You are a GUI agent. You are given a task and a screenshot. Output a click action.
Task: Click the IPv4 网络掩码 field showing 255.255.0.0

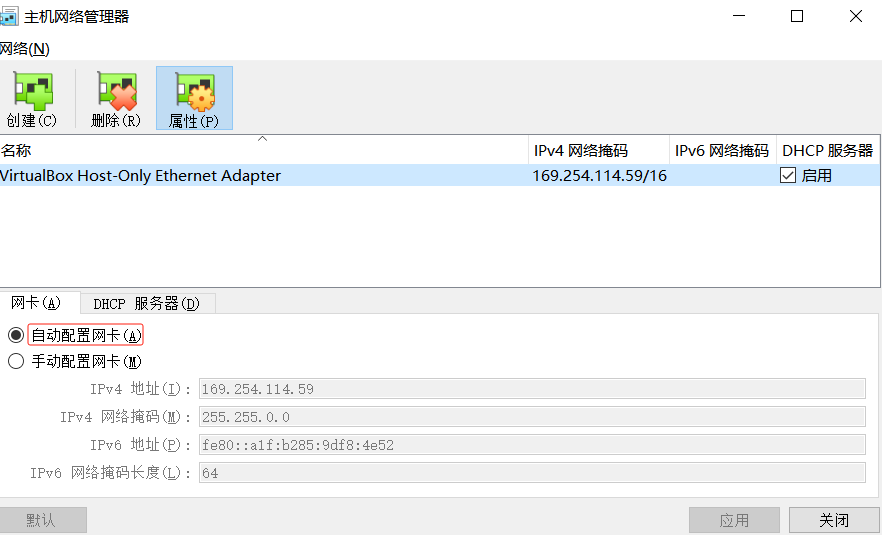tap(532, 417)
